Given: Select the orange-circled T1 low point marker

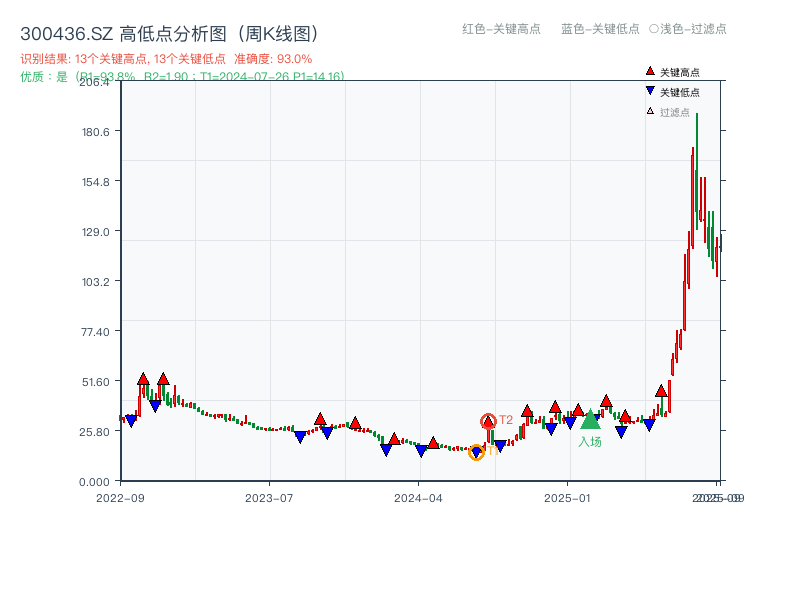Looking at the screenshot, I should (x=476, y=451).
